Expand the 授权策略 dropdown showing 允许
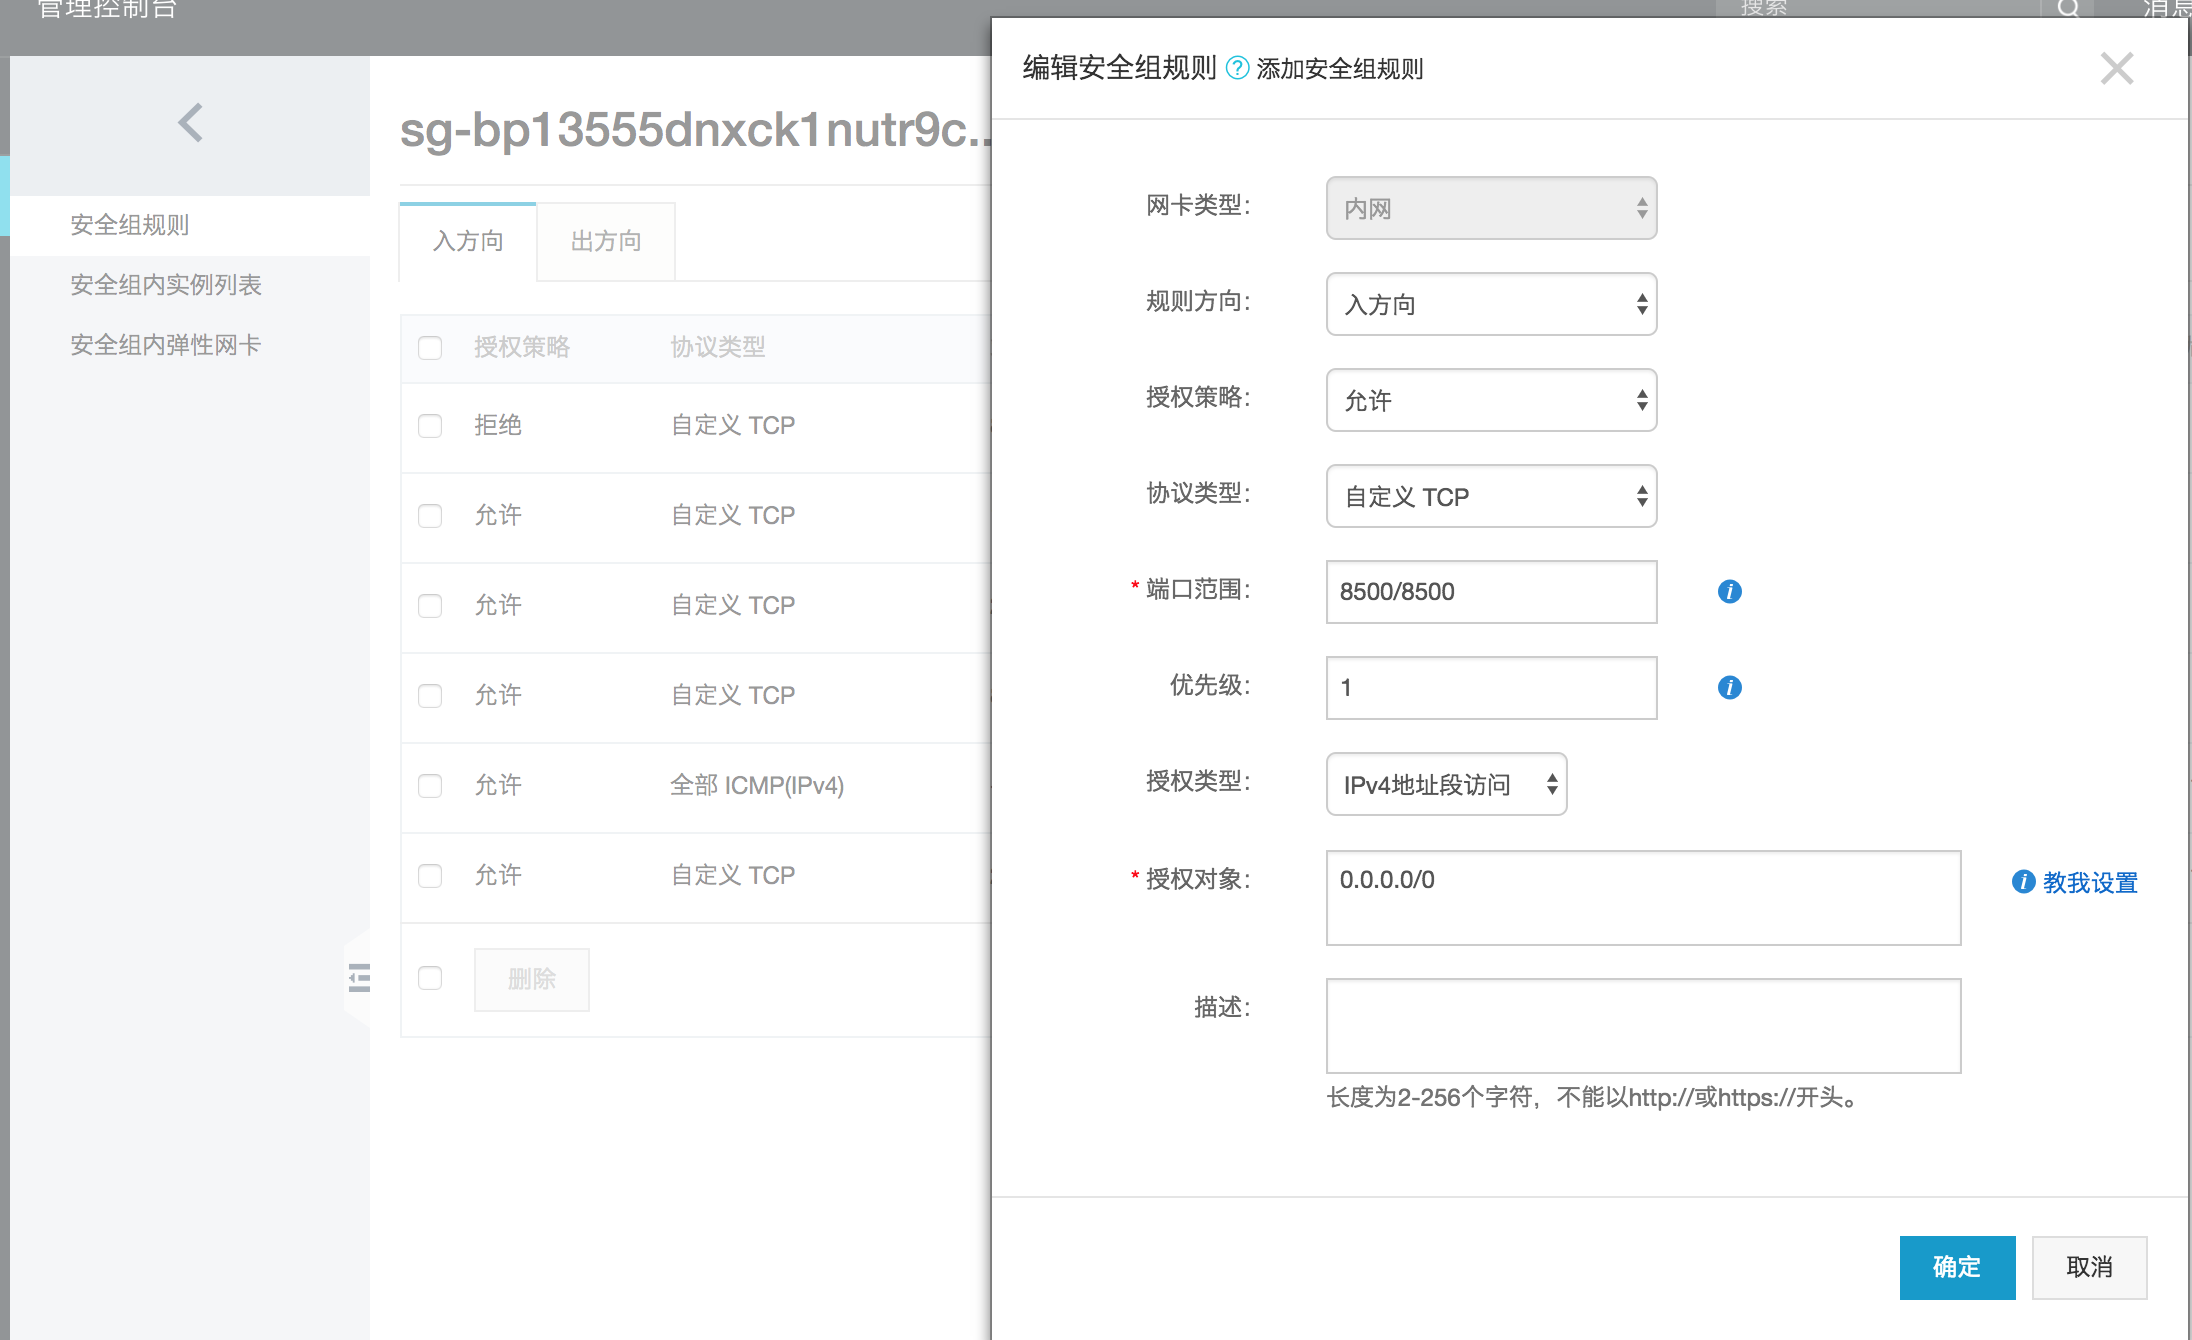The height and width of the screenshot is (1340, 2192). (1490, 400)
